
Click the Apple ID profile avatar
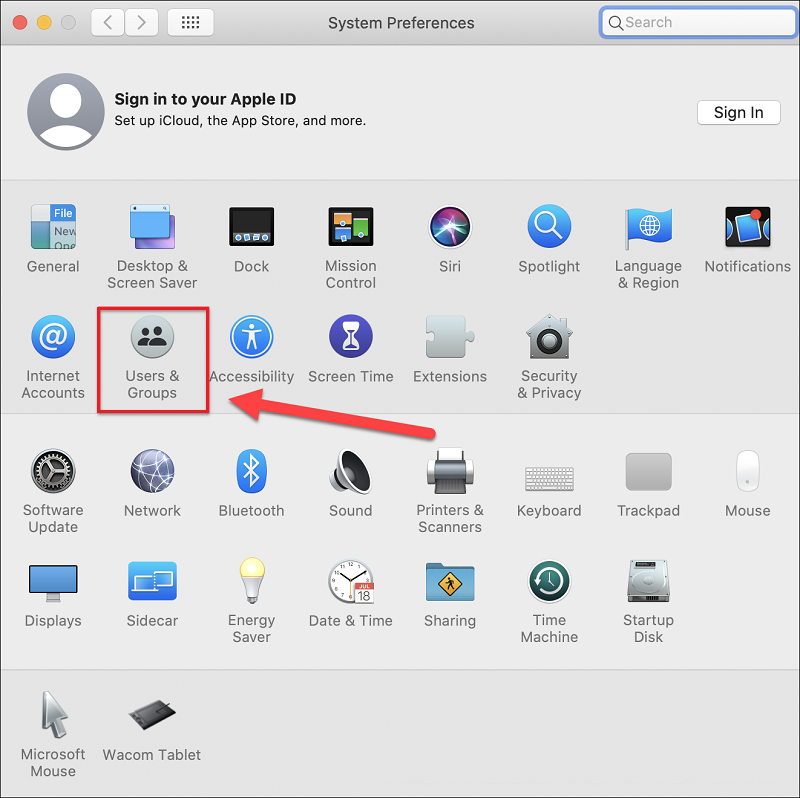[x=66, y=111]
